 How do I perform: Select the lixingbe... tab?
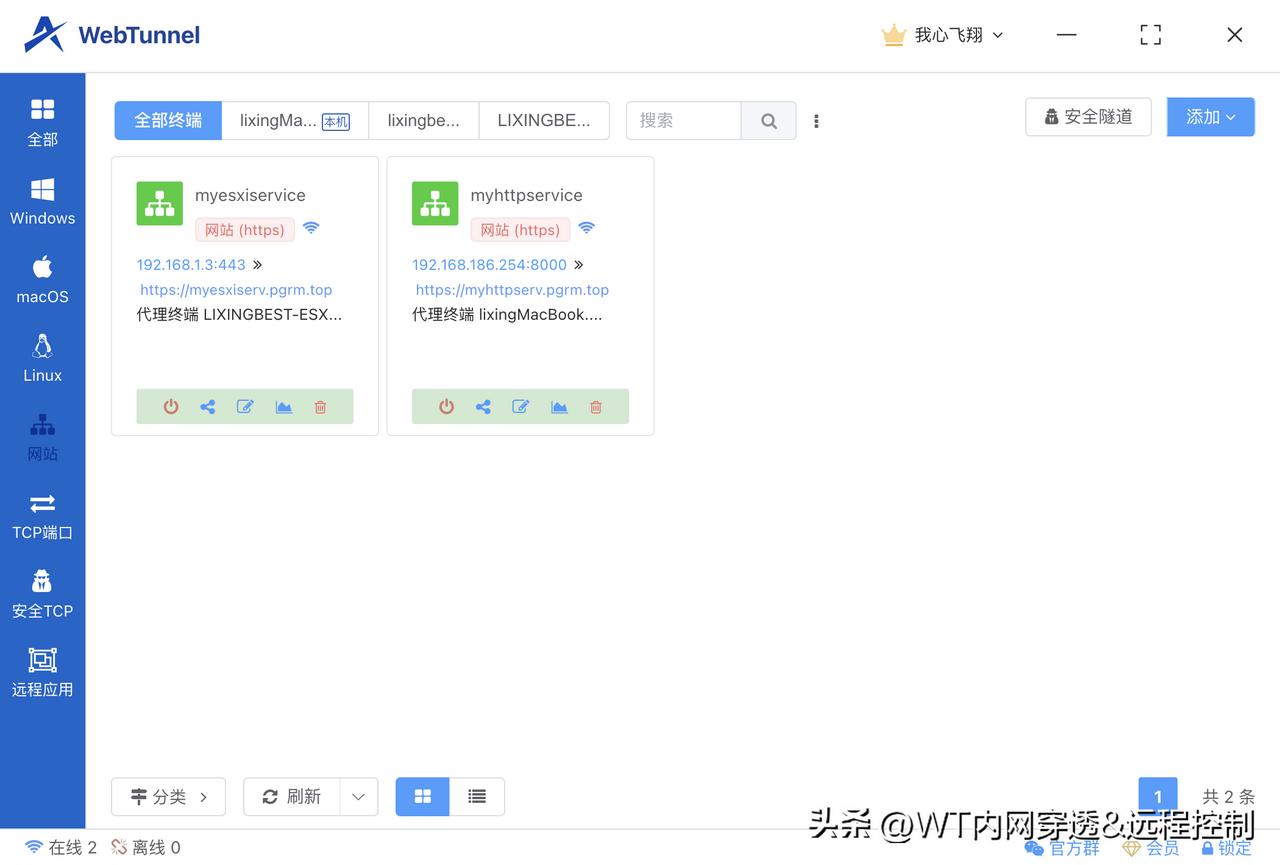tap(424, 121)
